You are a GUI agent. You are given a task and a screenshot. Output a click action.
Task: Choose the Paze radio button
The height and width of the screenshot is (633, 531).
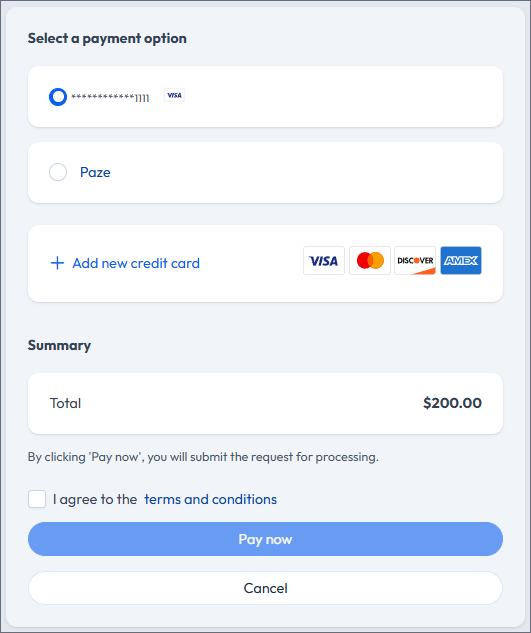click(x=58, y=172)
